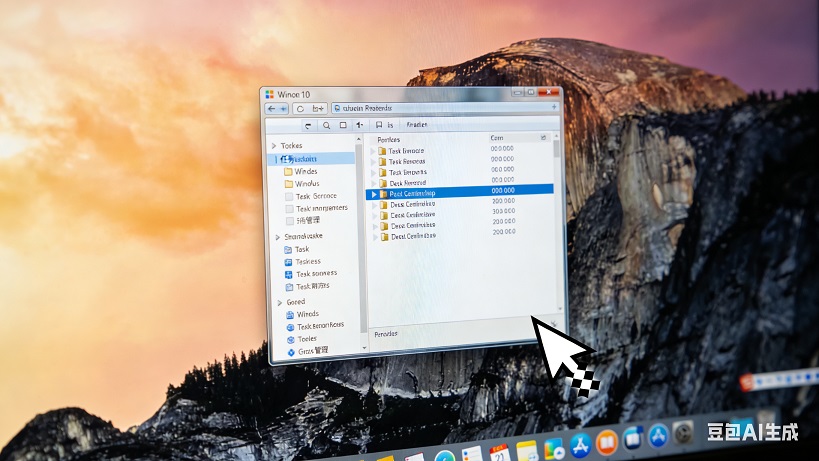Viewport: 819px width, 461px height.
Task: Select the Windes folder in sidebar
Action: [x=306, y=172]
